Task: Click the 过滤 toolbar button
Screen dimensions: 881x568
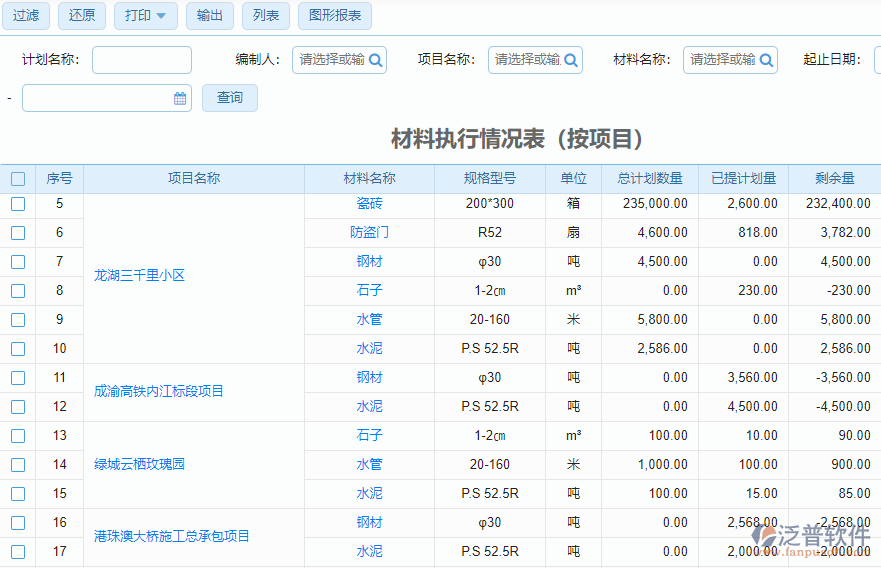Action: pos(26,16)
